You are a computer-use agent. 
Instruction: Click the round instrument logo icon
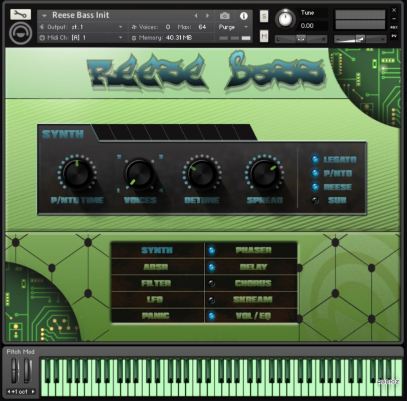coord(20,33)
